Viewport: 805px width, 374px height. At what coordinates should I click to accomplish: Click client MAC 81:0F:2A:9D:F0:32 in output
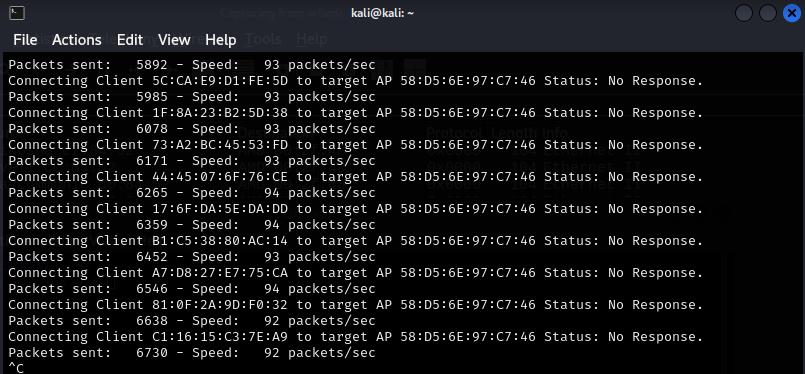[x=220, y=305]
